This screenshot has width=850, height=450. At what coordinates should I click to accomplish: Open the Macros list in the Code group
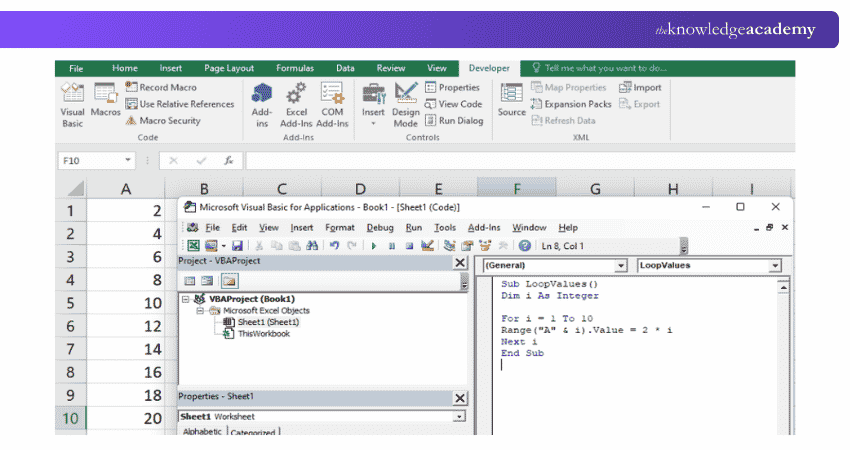tap(105, 99)
